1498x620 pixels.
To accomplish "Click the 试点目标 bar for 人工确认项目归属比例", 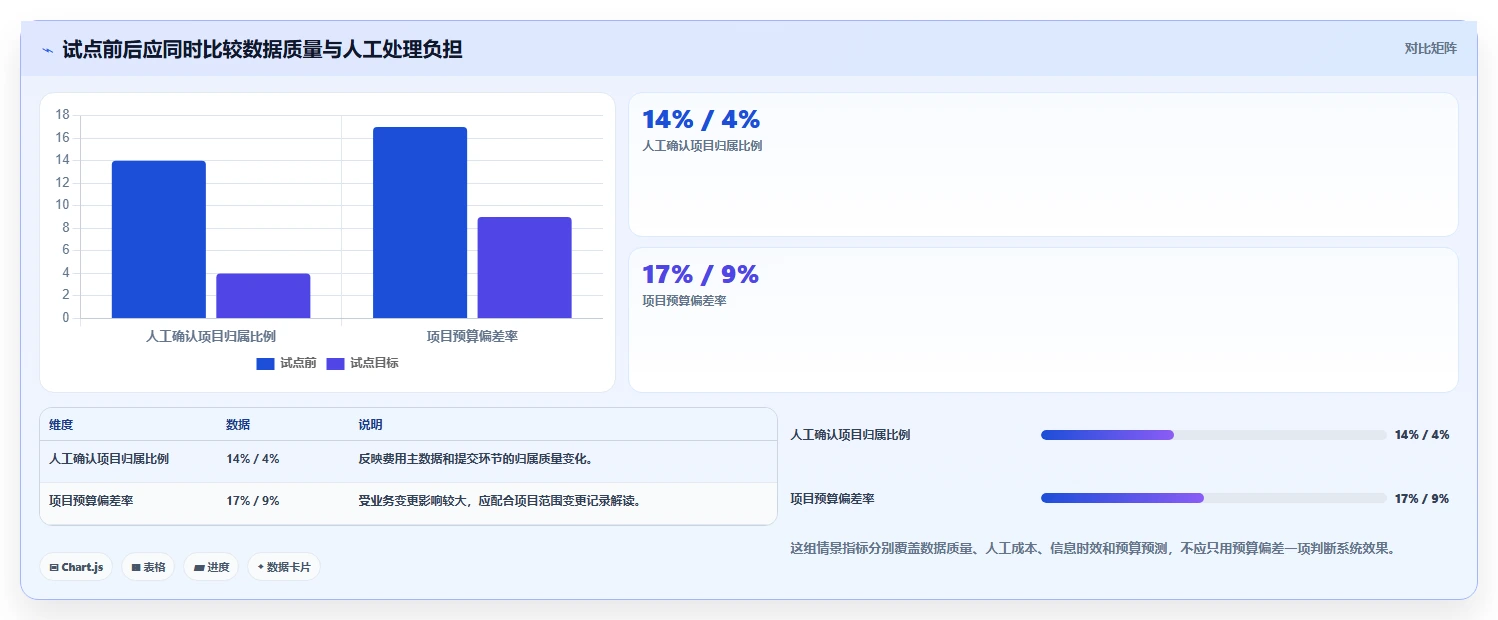I will coord(263,296).
